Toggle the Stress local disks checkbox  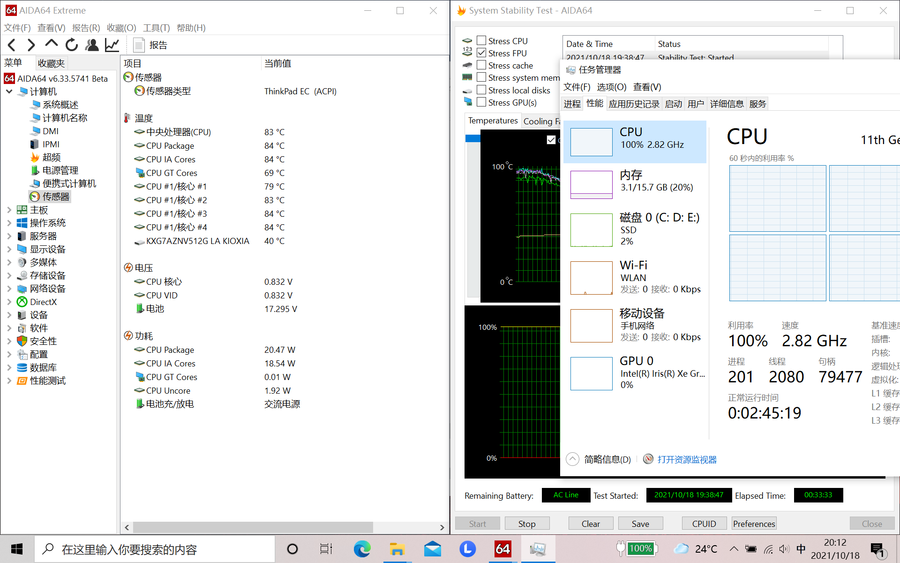point(481,90)
